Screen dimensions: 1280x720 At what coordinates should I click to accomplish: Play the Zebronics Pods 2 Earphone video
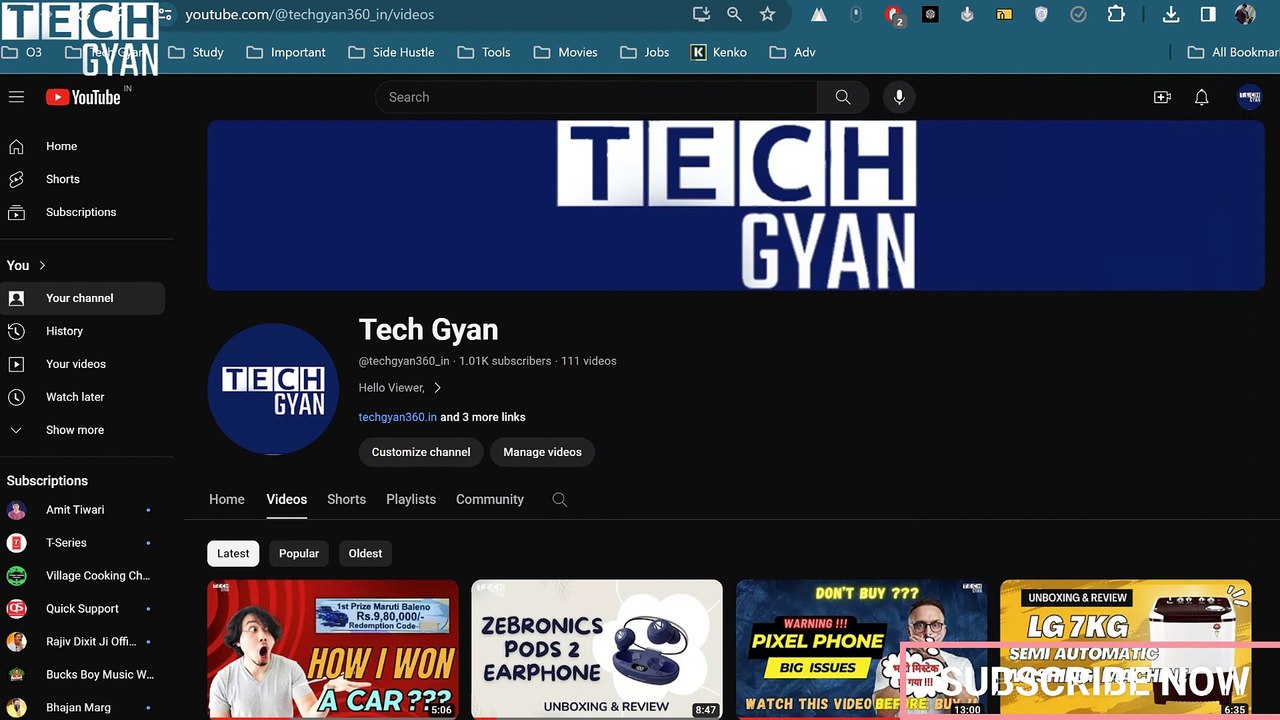click(x=597, y=650)
